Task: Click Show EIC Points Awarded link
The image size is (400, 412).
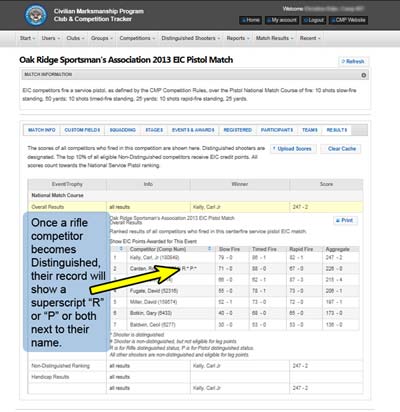Action: point(153,241)
